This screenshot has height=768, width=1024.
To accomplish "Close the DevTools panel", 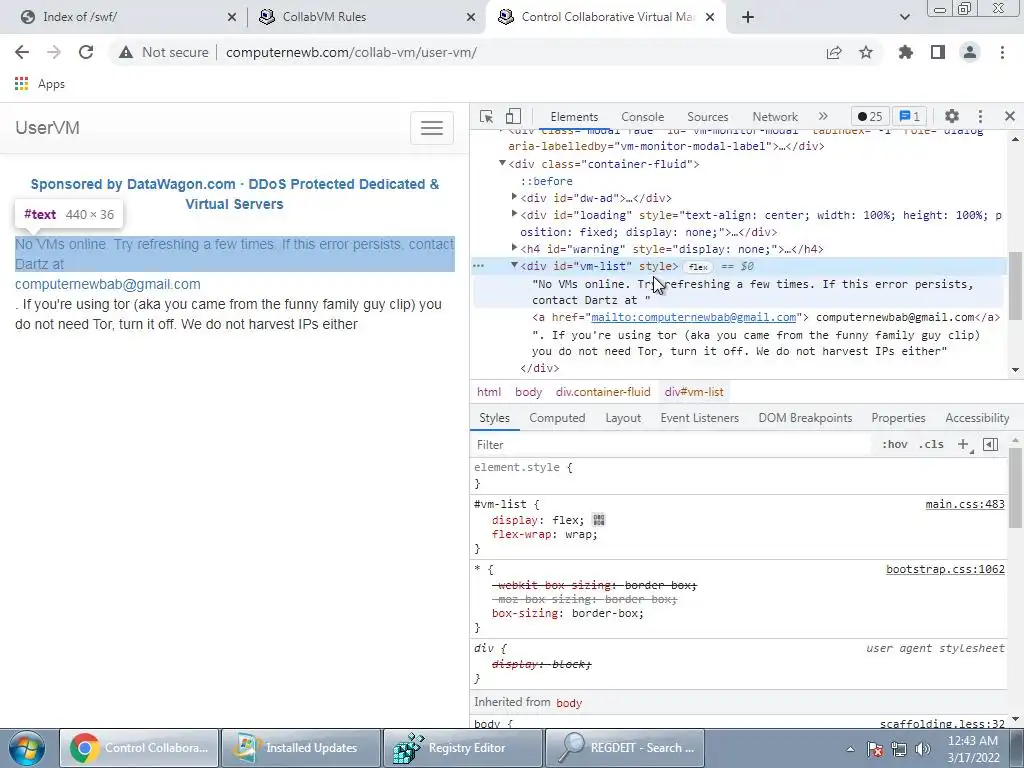I will point(1010,116).
